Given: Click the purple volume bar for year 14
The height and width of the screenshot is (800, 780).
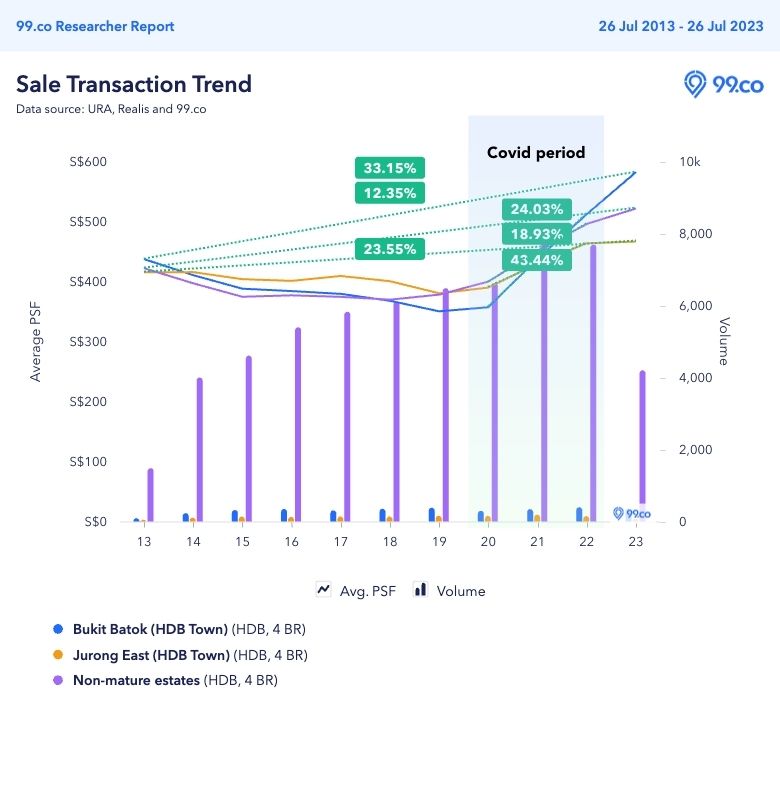Looking at the screenshot, I should [199, 449].
